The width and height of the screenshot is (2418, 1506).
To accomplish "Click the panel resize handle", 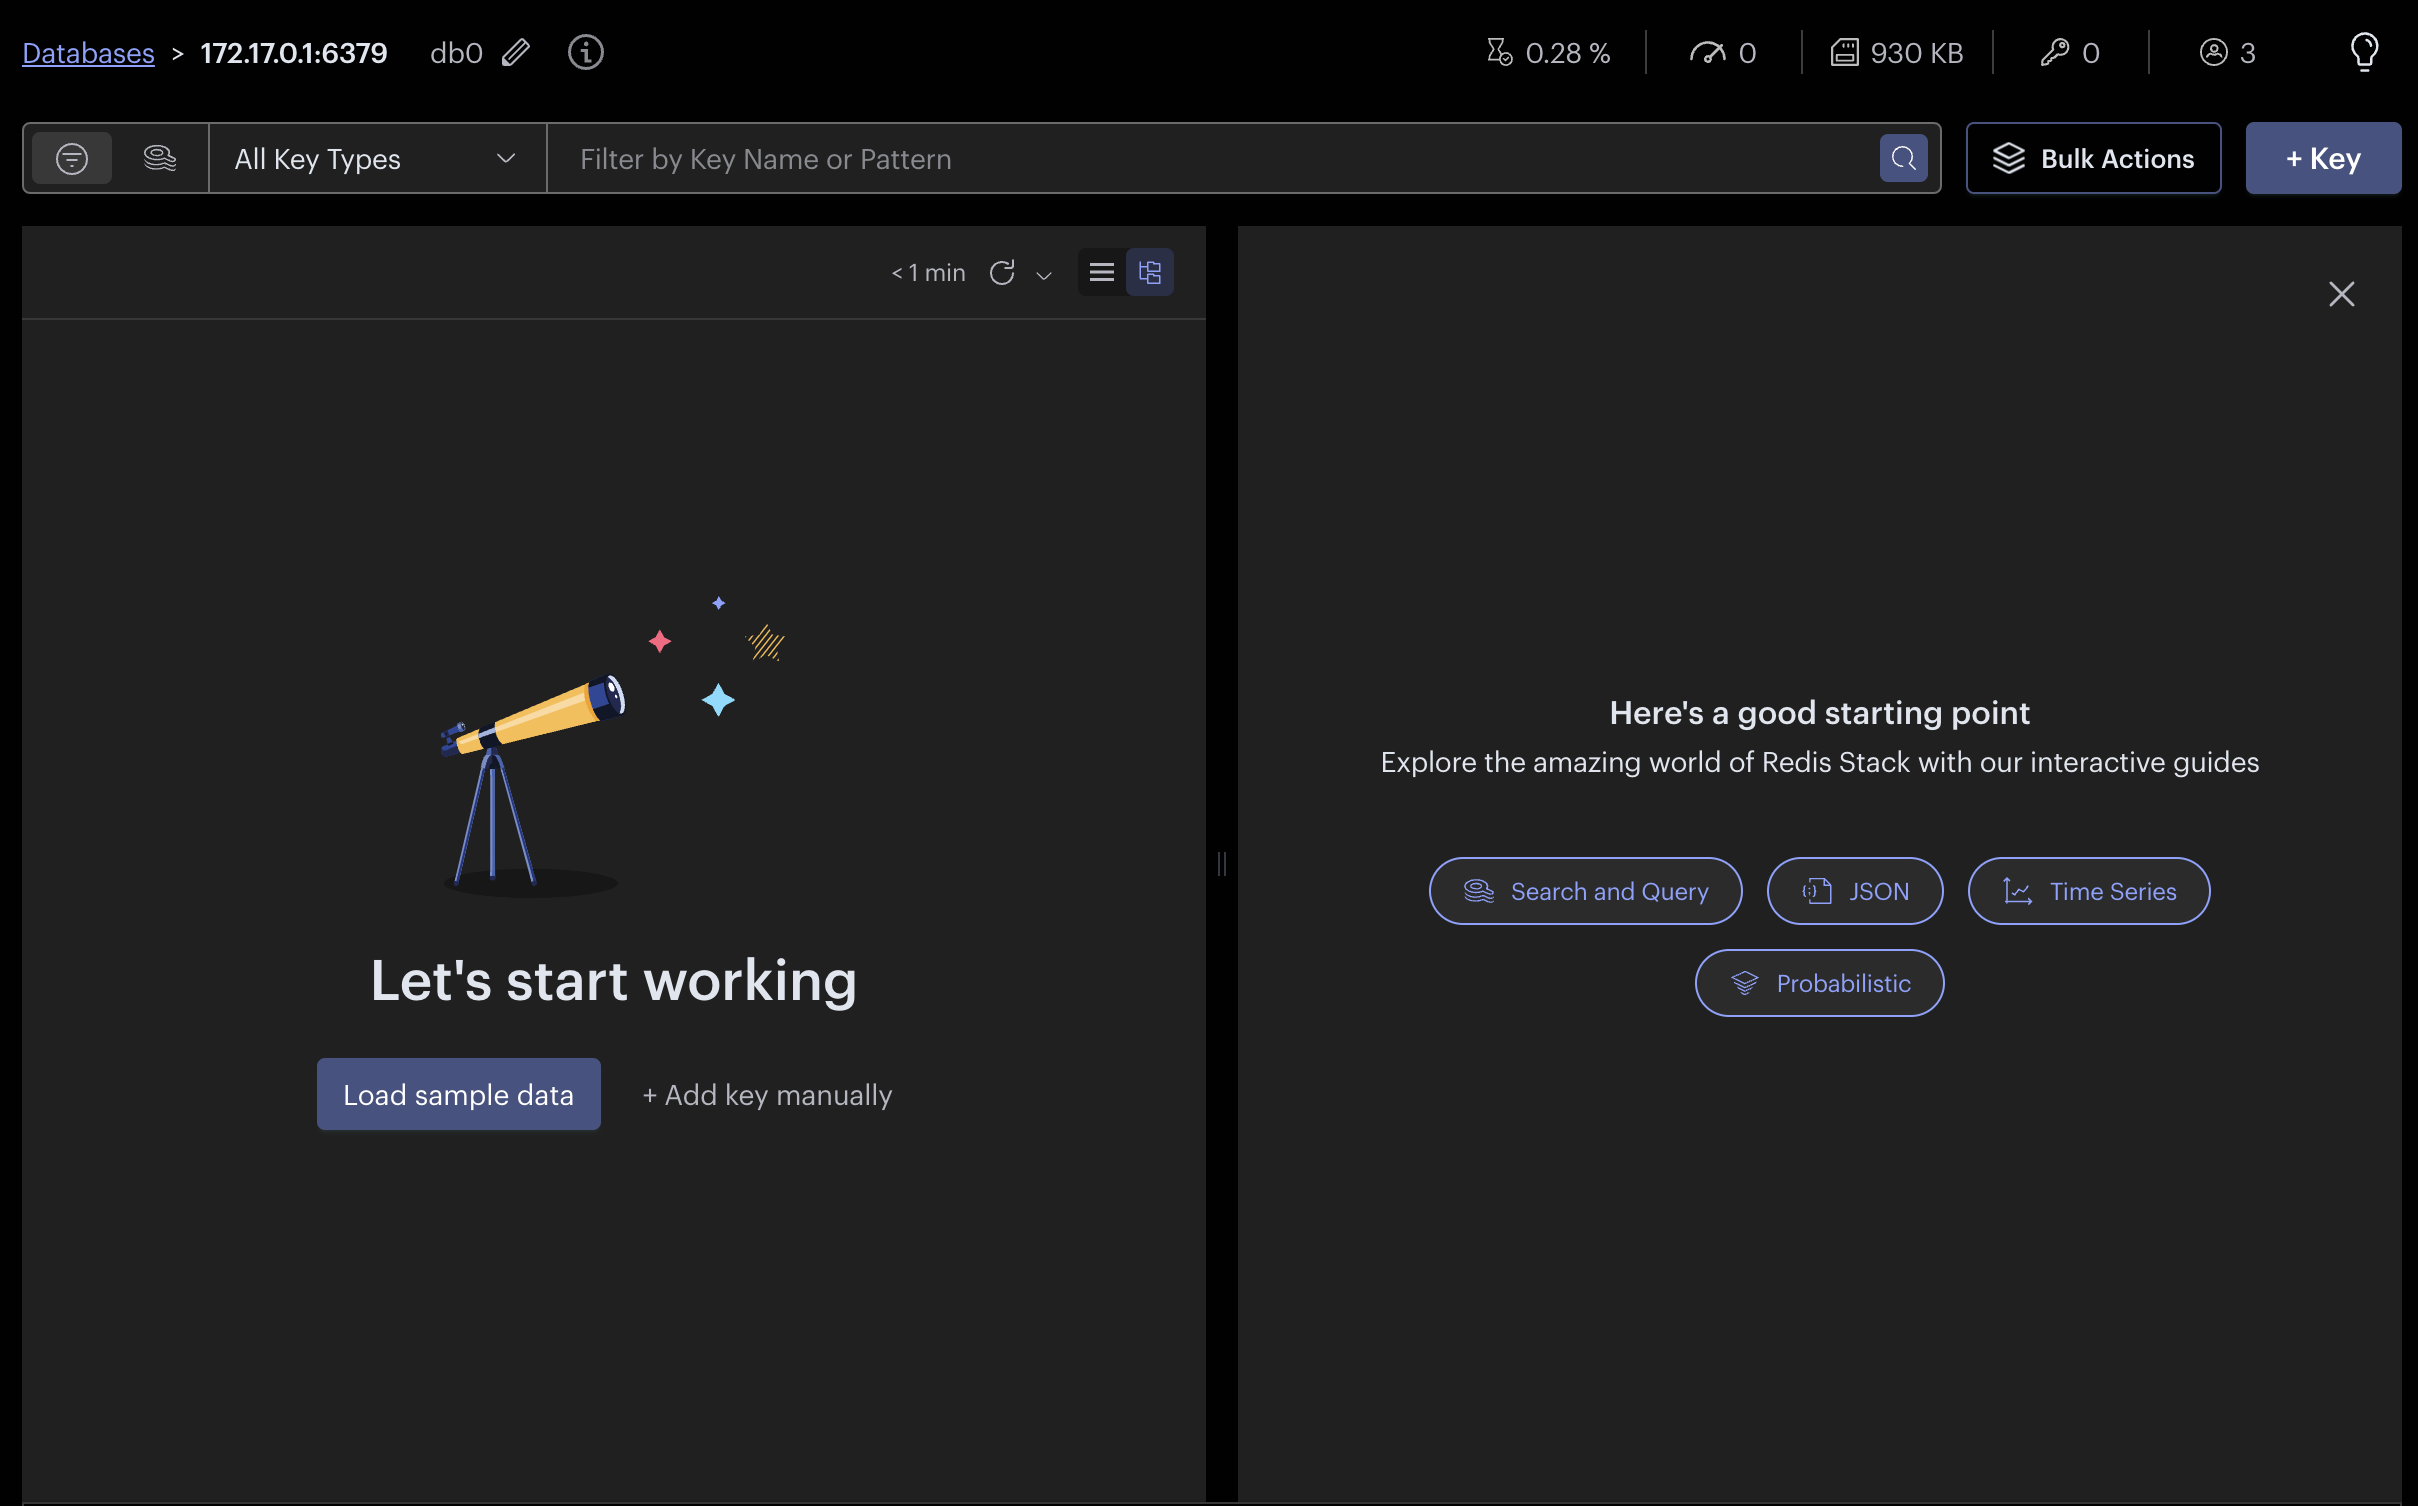I will coord(1221,862).
